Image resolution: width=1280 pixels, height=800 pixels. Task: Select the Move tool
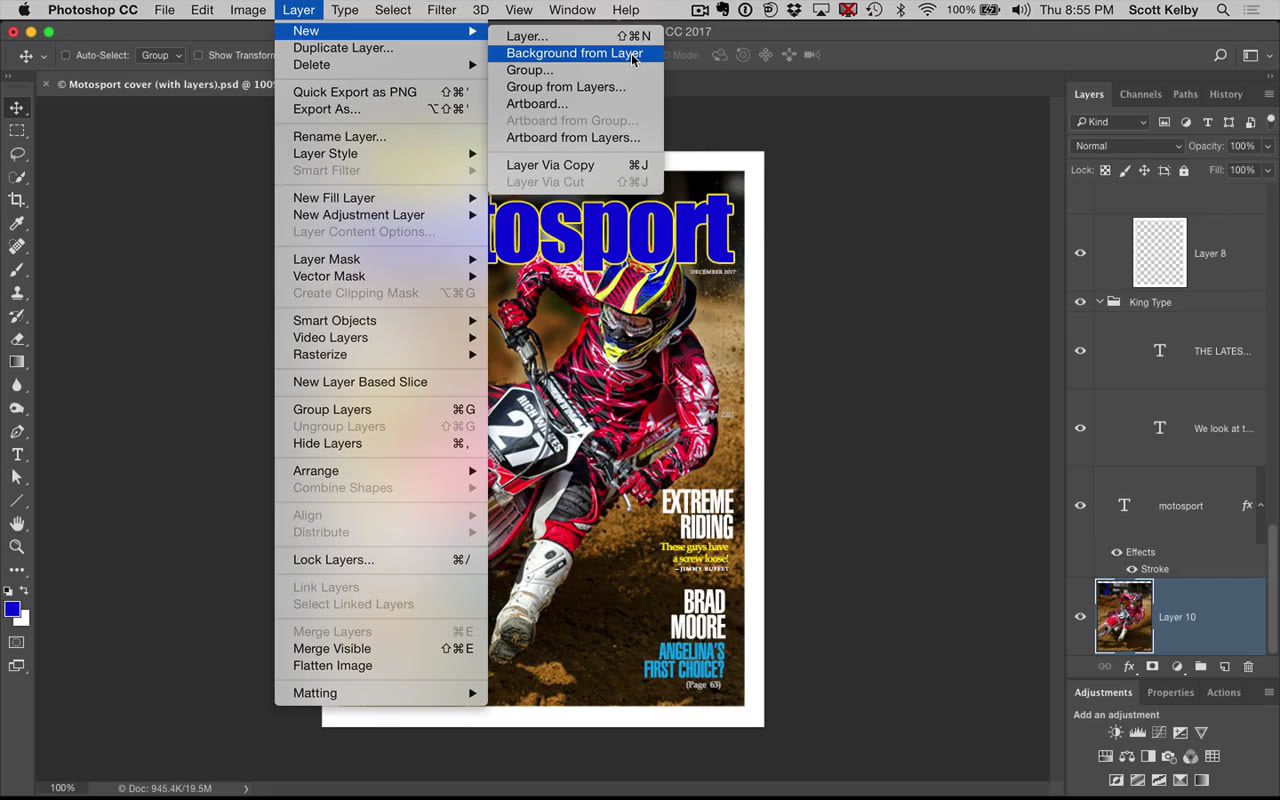click(14, 106)
